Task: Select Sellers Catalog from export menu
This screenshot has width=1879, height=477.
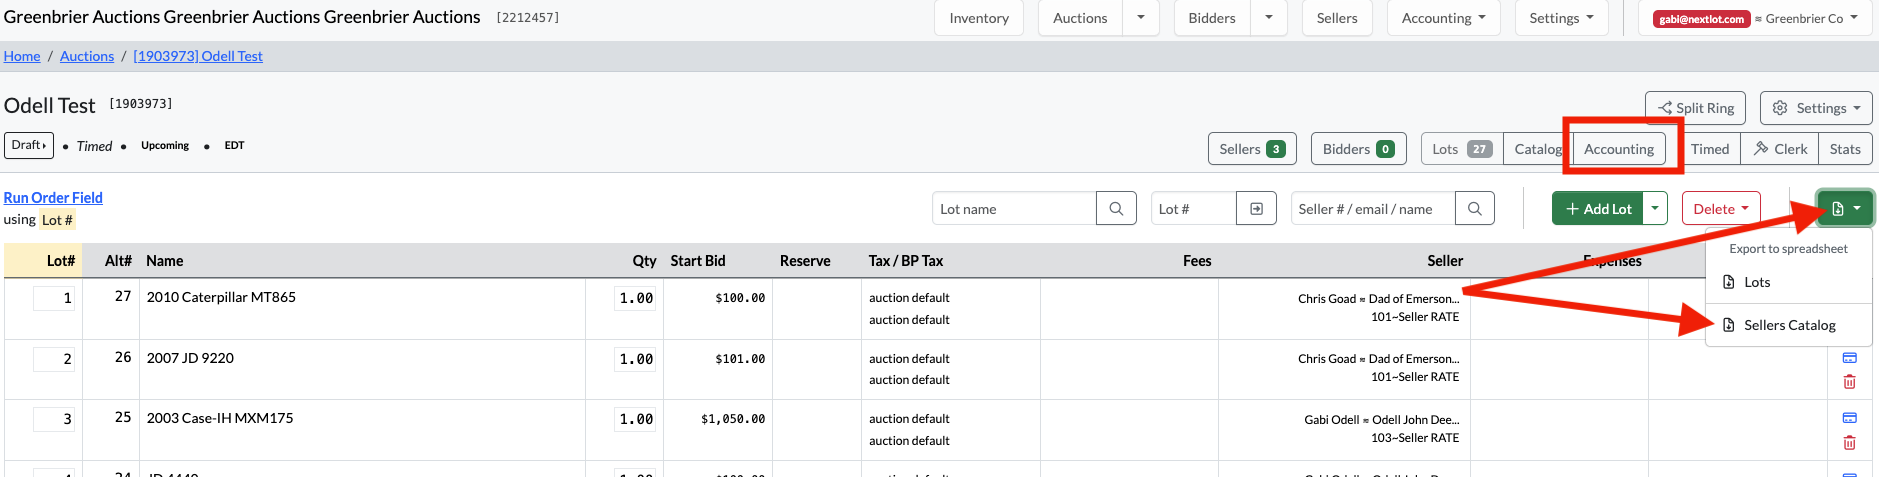Action: coord(1789,325)
